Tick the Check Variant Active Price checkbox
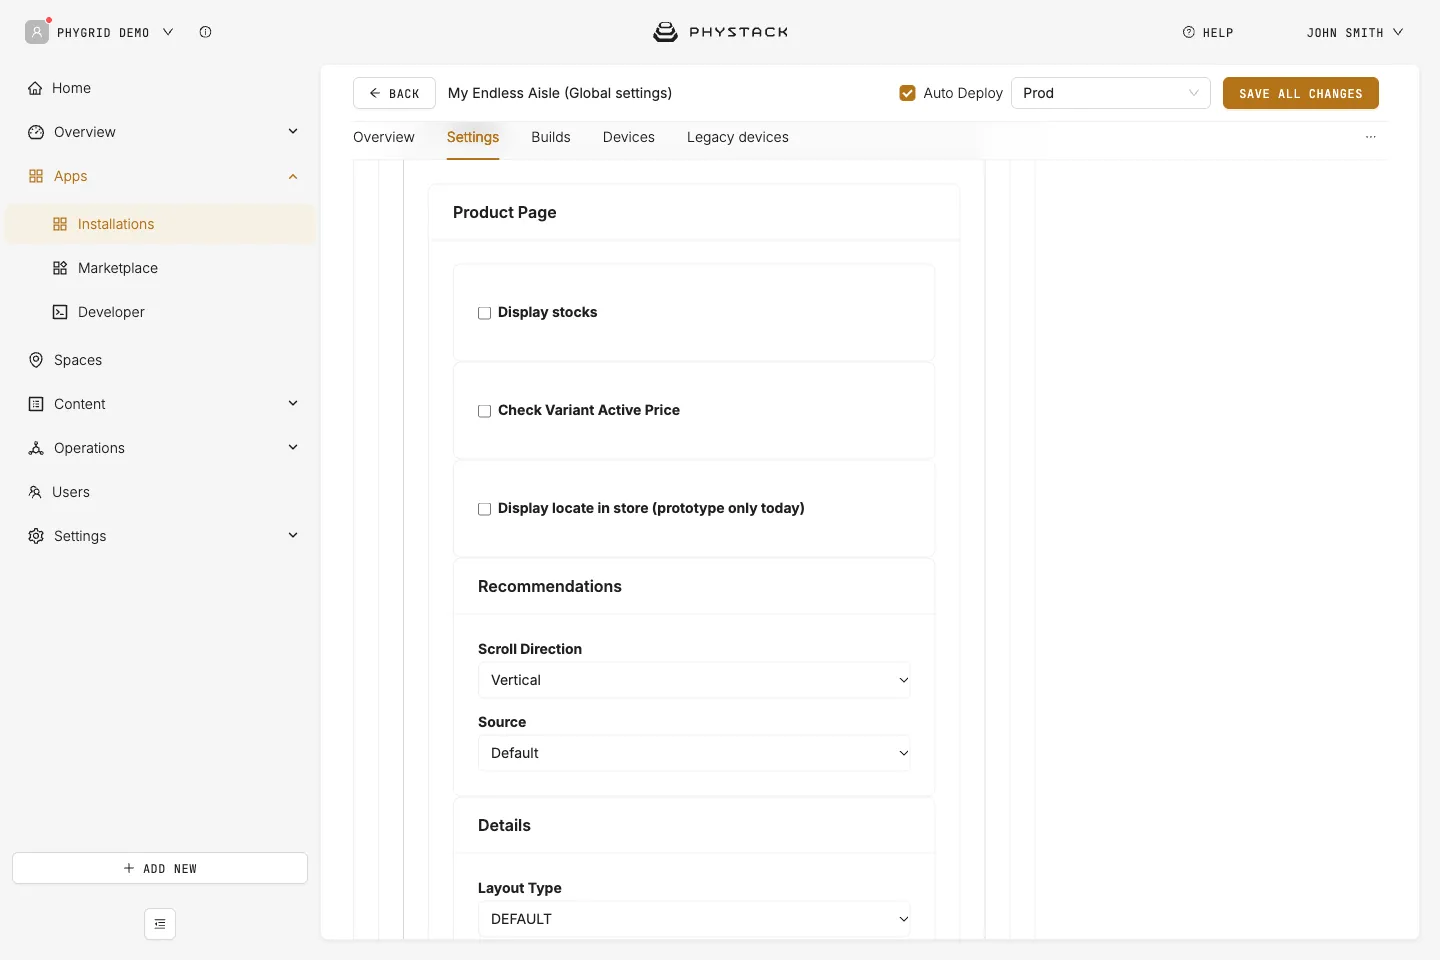The height and width of the screenshot is (960, 1440). click(x=485, y=411)
